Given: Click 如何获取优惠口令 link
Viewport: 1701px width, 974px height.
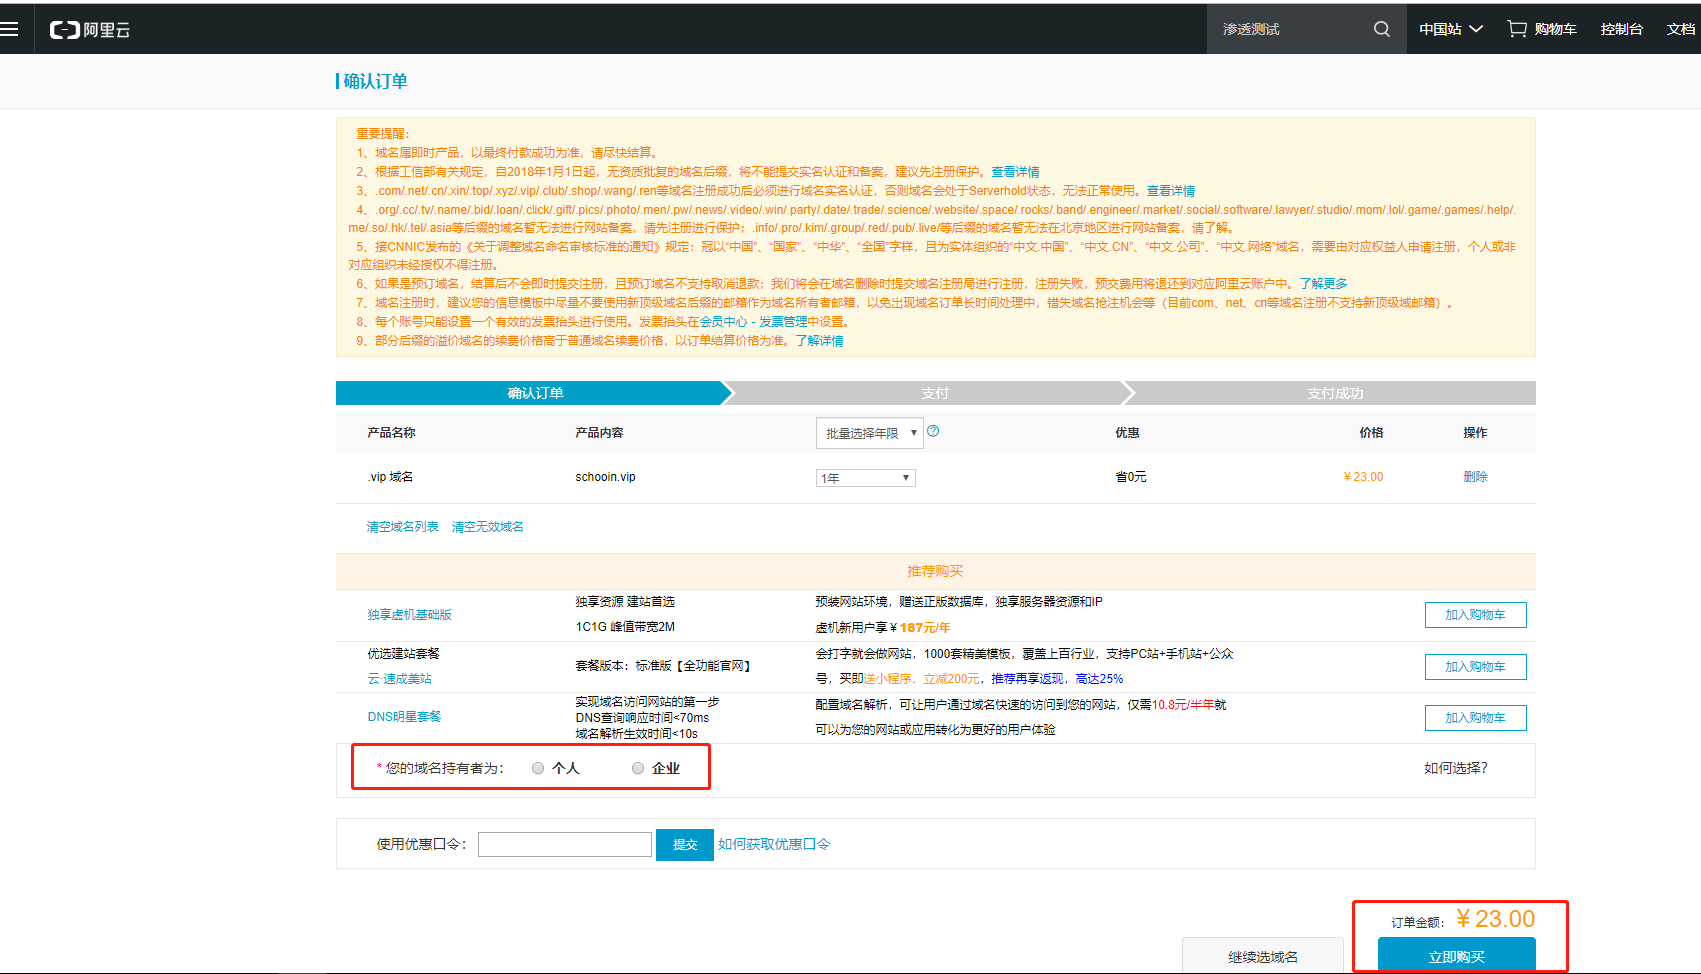Looking at the screenshot, I should pyautogui.click(x=774, y=844).
